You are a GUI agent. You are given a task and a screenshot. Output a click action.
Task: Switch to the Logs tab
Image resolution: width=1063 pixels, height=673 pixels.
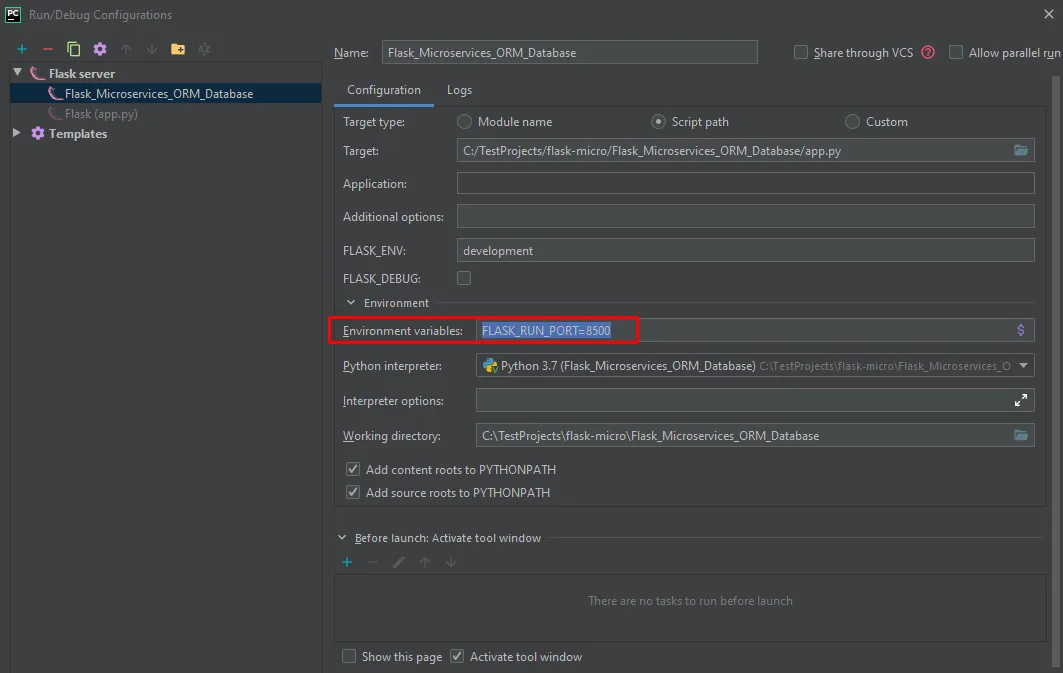click(459, 90)
